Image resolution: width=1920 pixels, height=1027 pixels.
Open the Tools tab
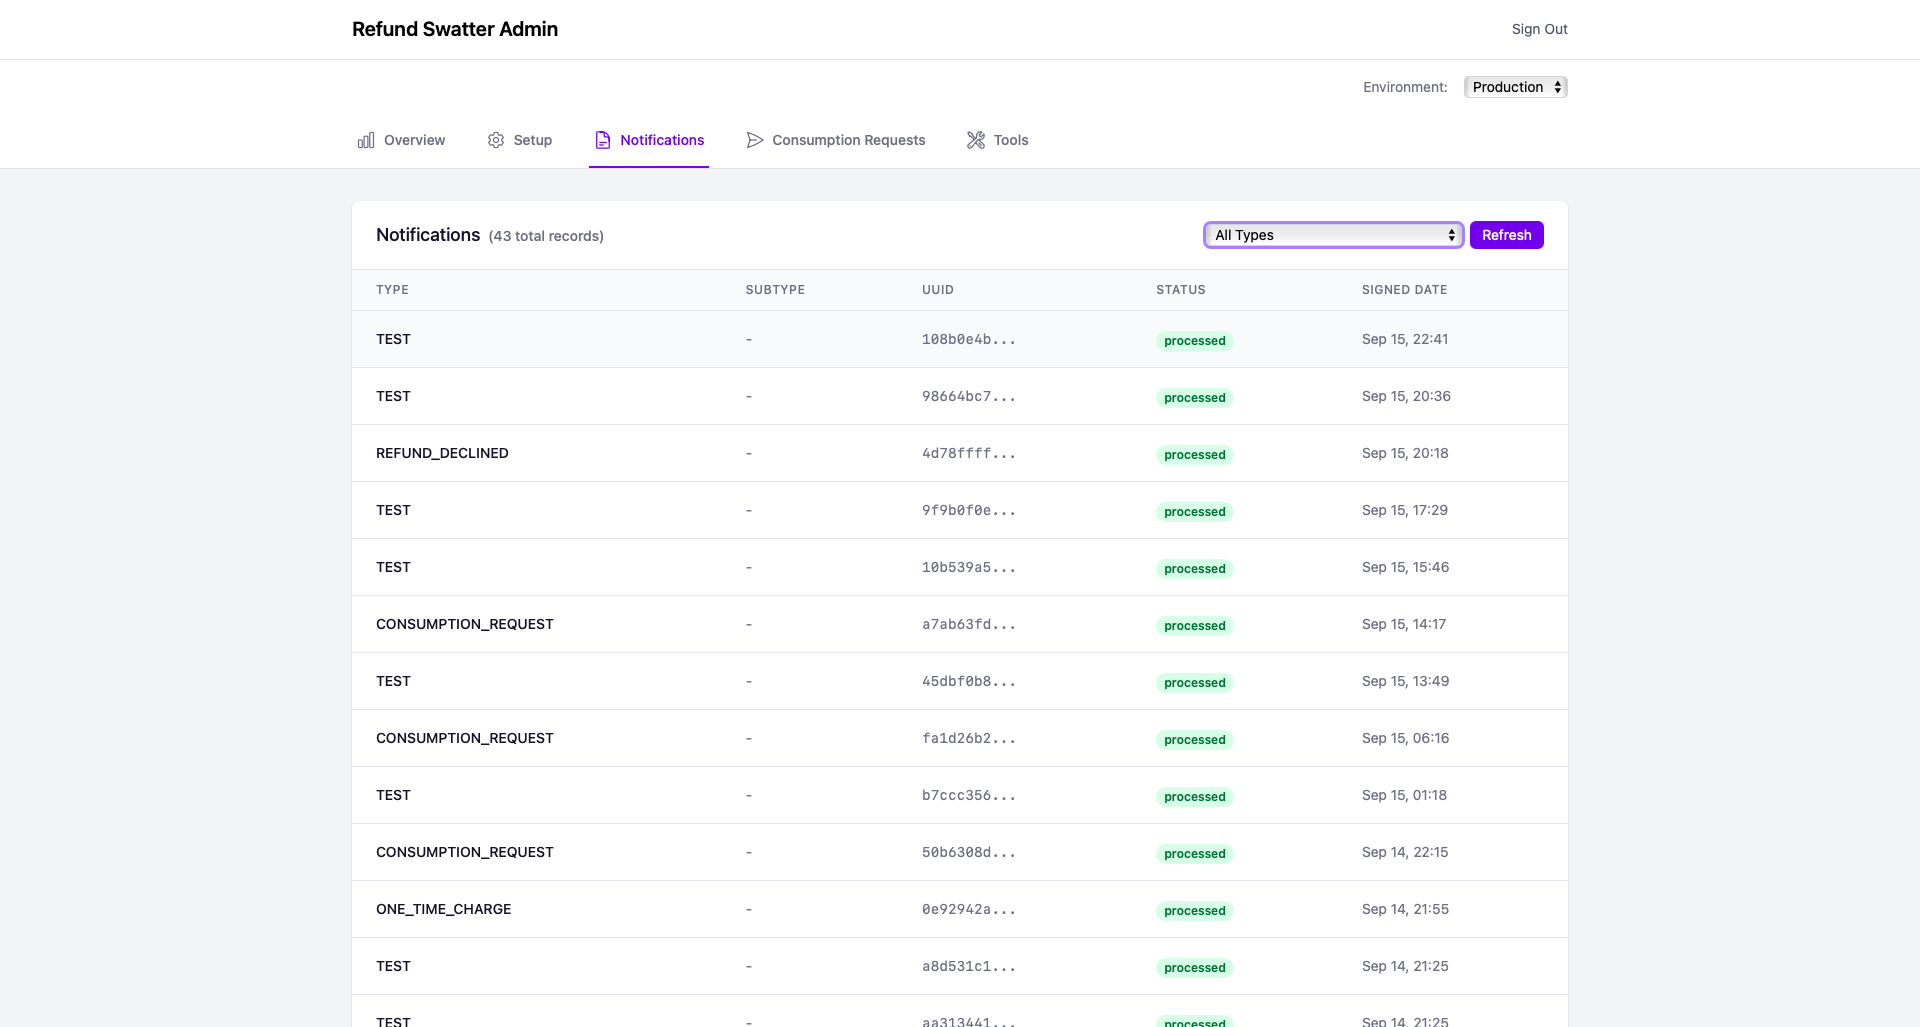998,140
